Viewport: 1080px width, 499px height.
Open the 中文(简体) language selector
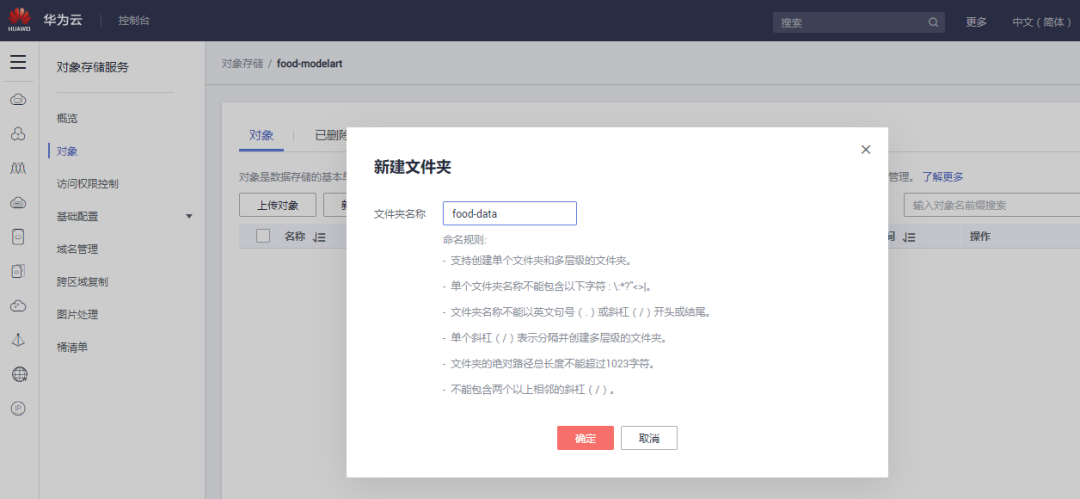[1041, 22]
